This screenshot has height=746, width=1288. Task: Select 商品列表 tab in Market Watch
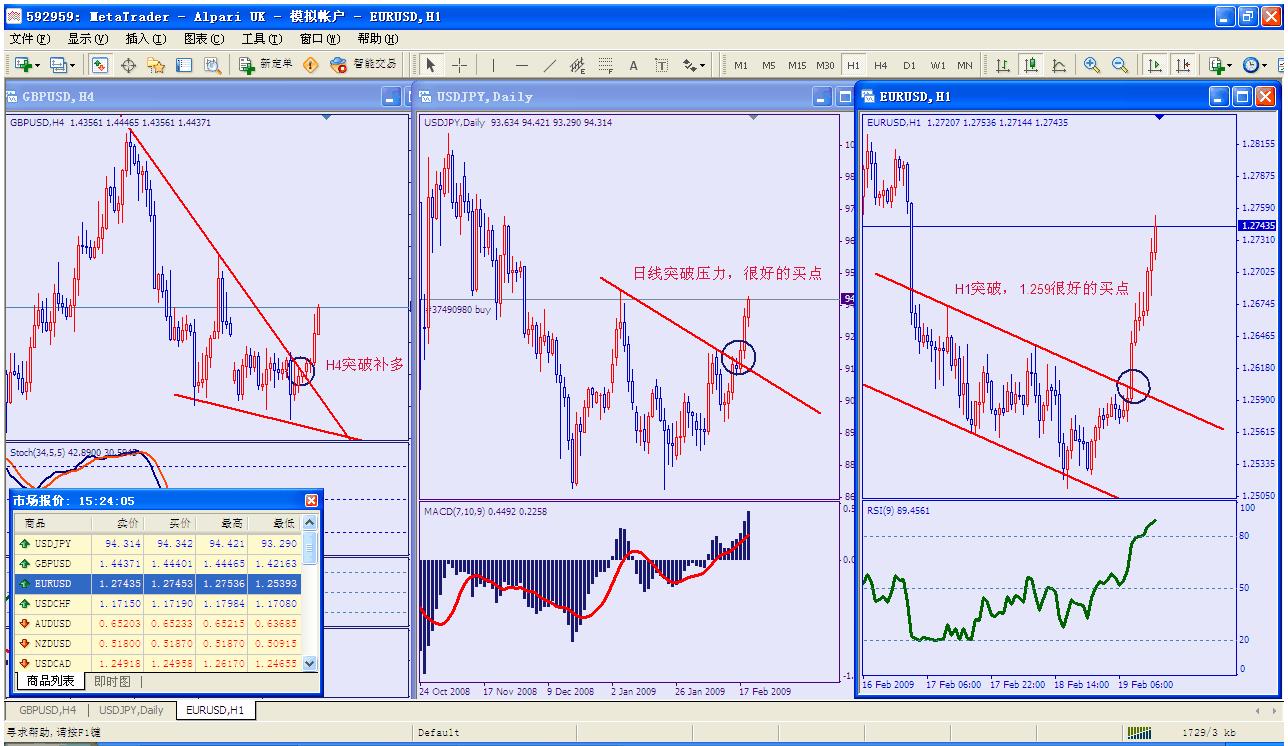click(x=50, y=681)
